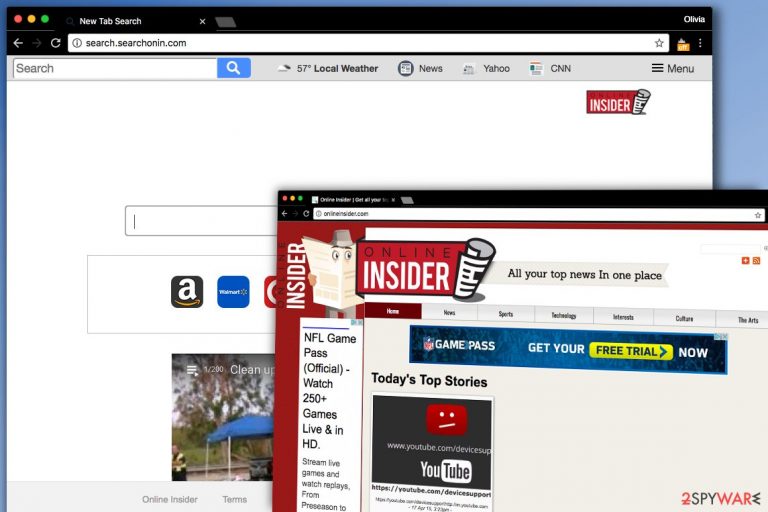Open the Sports tab on Online Insider
768x512 pixels.
[506, 314]
